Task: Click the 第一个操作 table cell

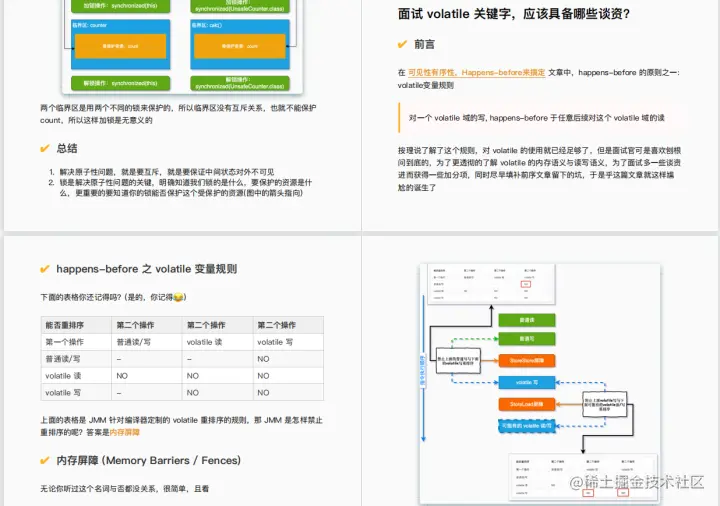Action: pyautogui.click(x=76, y=342)
